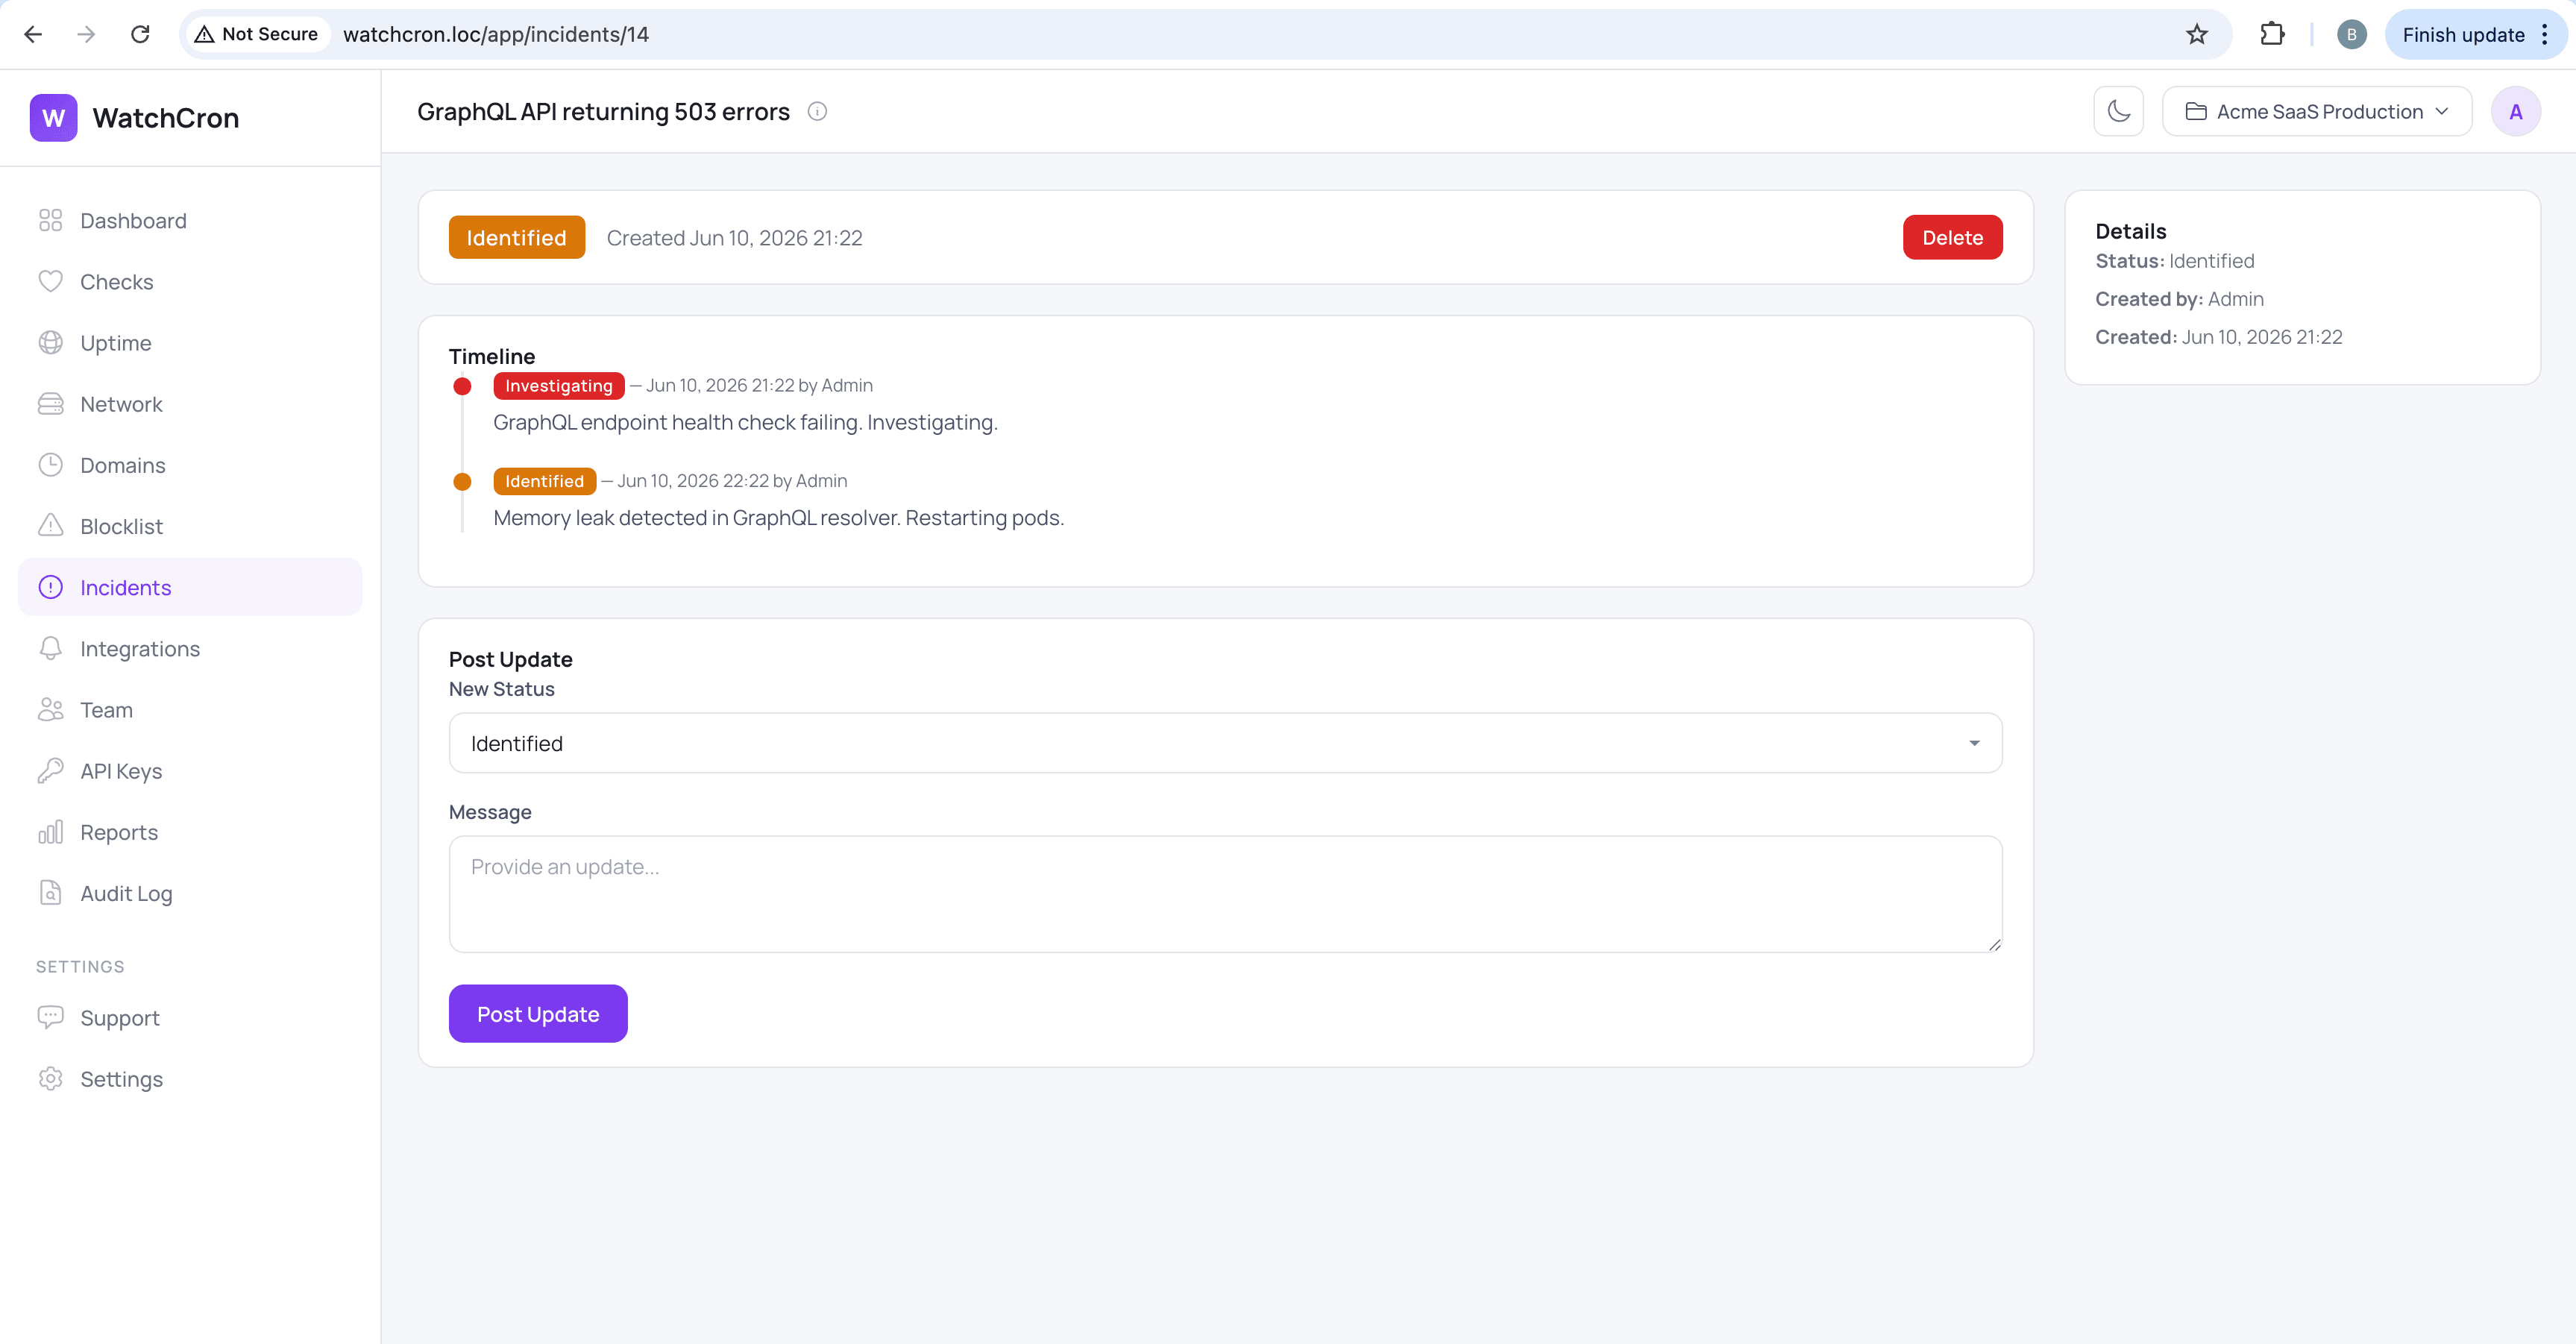Click the Post Update button

click(538, 1013)
